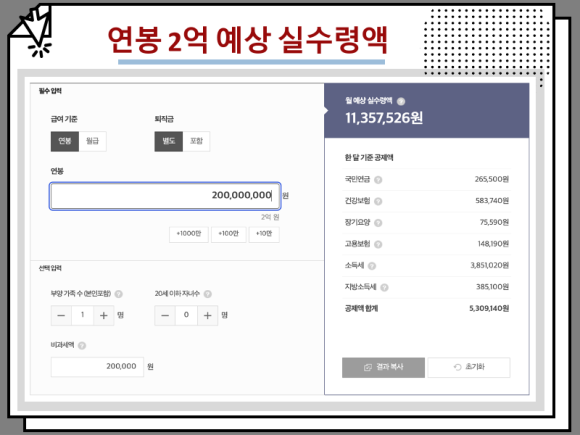Open help icon next to 국민연금
Image resolution: width=580 pixels, height=435 pixels.
click(x=378, y=180)
